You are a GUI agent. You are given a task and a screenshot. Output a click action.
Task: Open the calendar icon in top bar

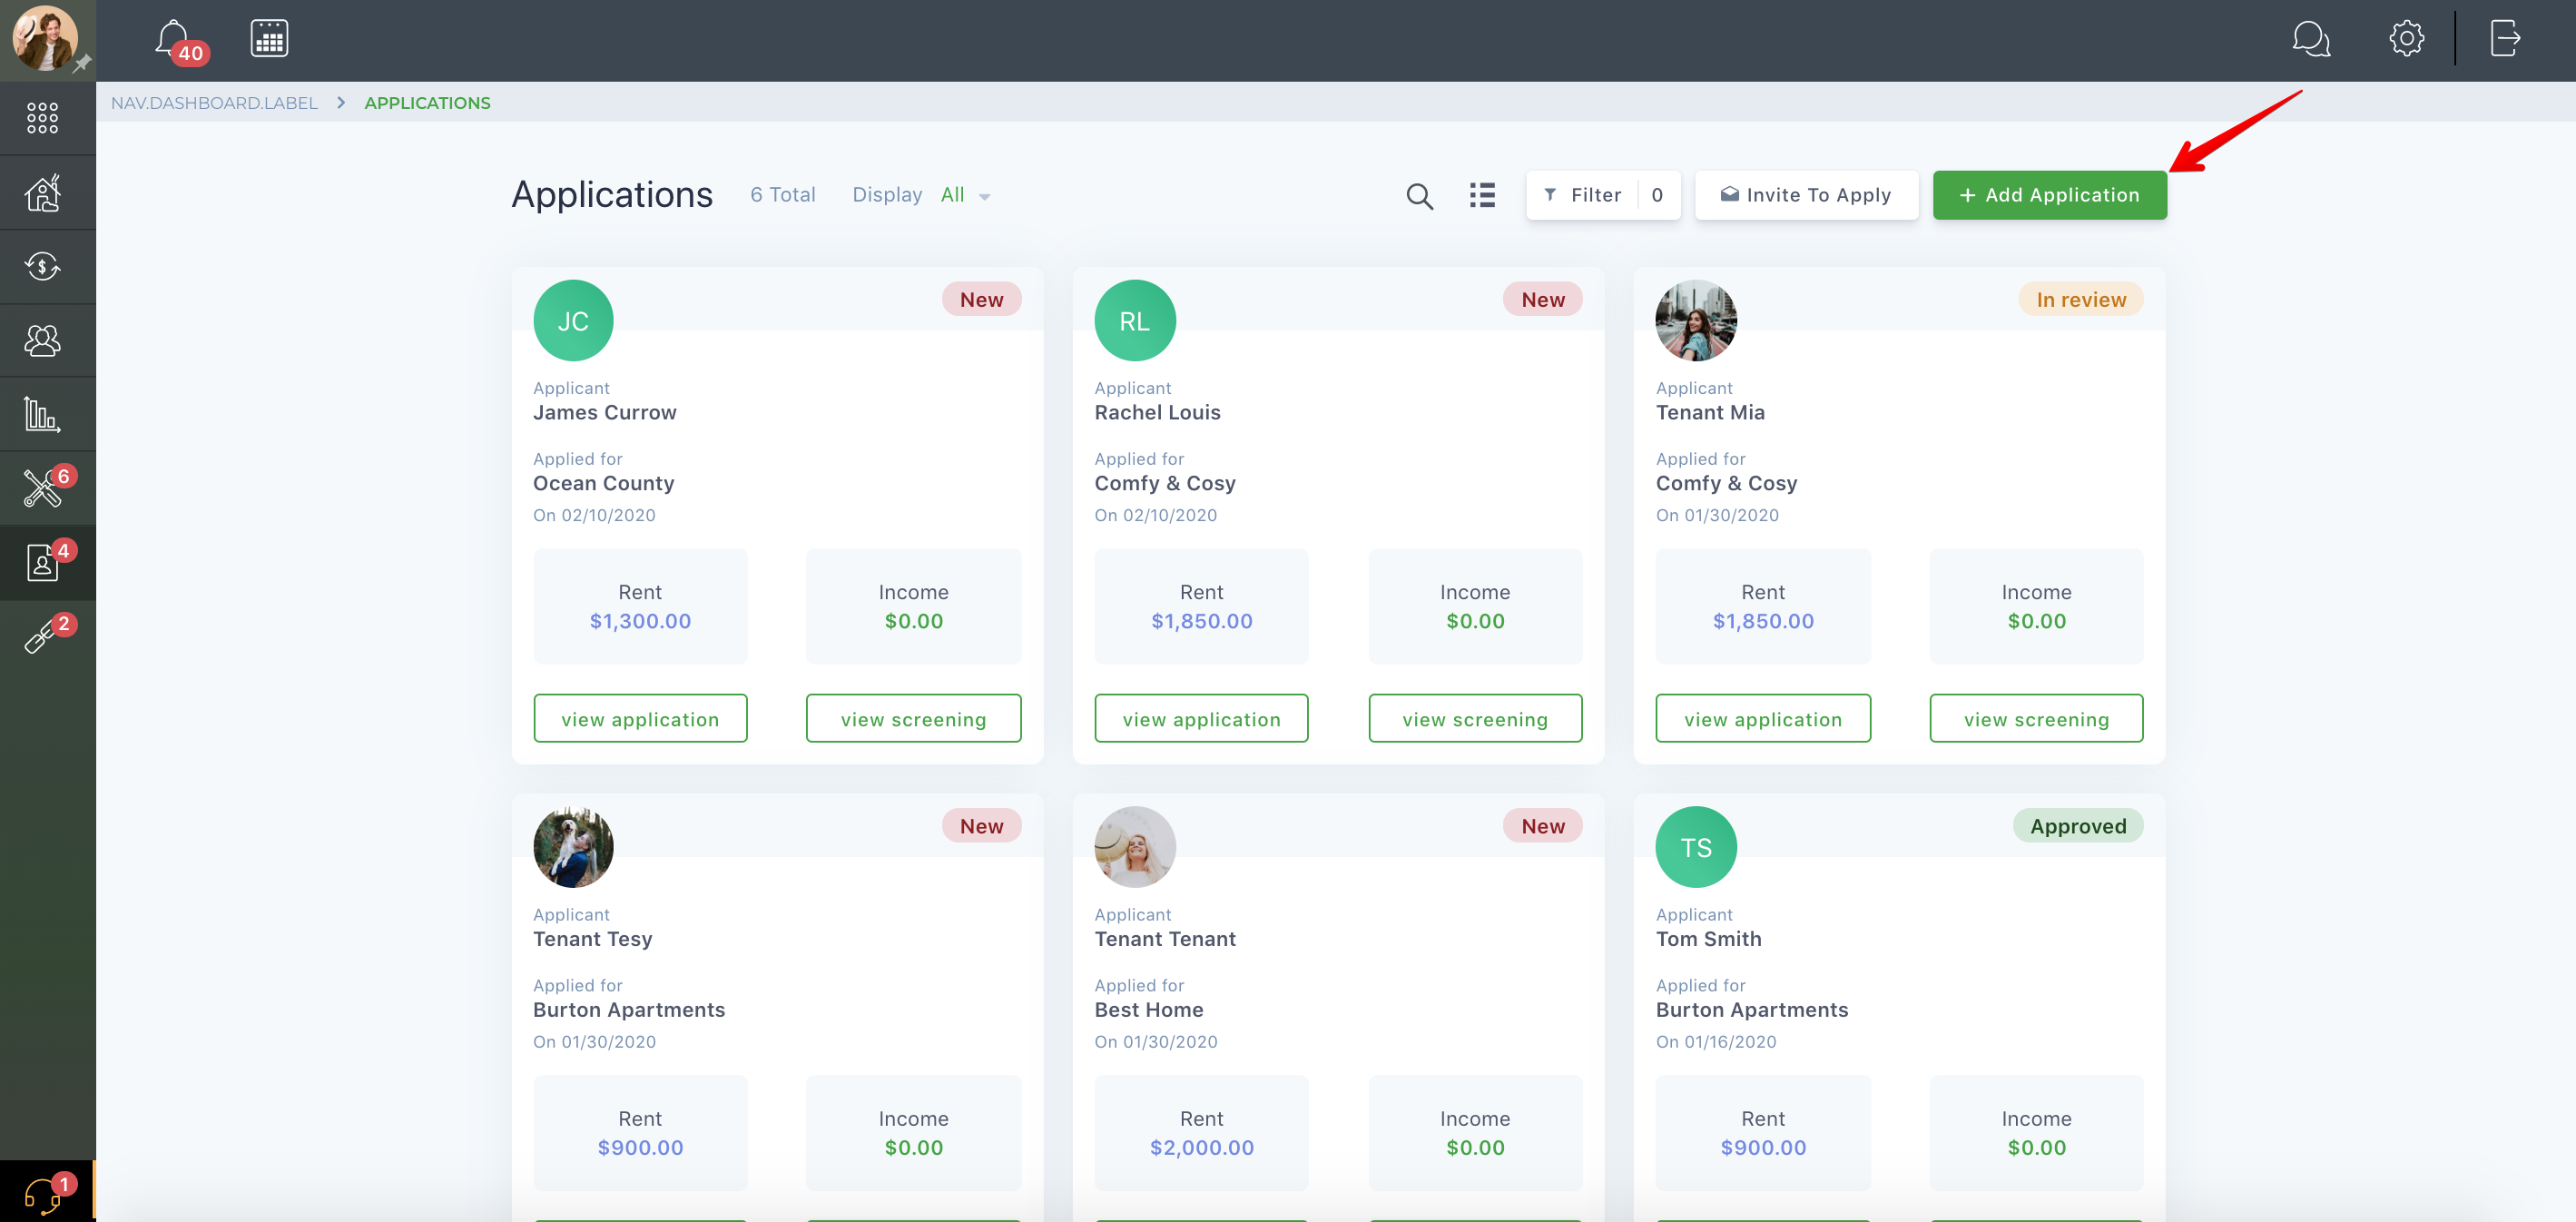coord(269,38)
